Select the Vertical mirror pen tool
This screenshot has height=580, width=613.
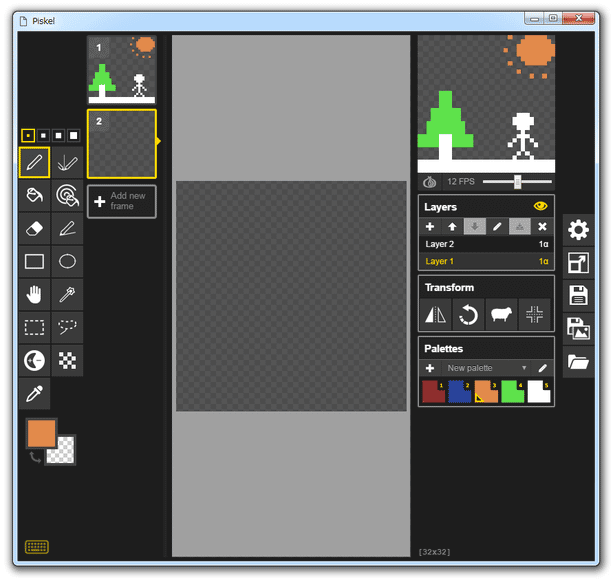pos(67,162)
